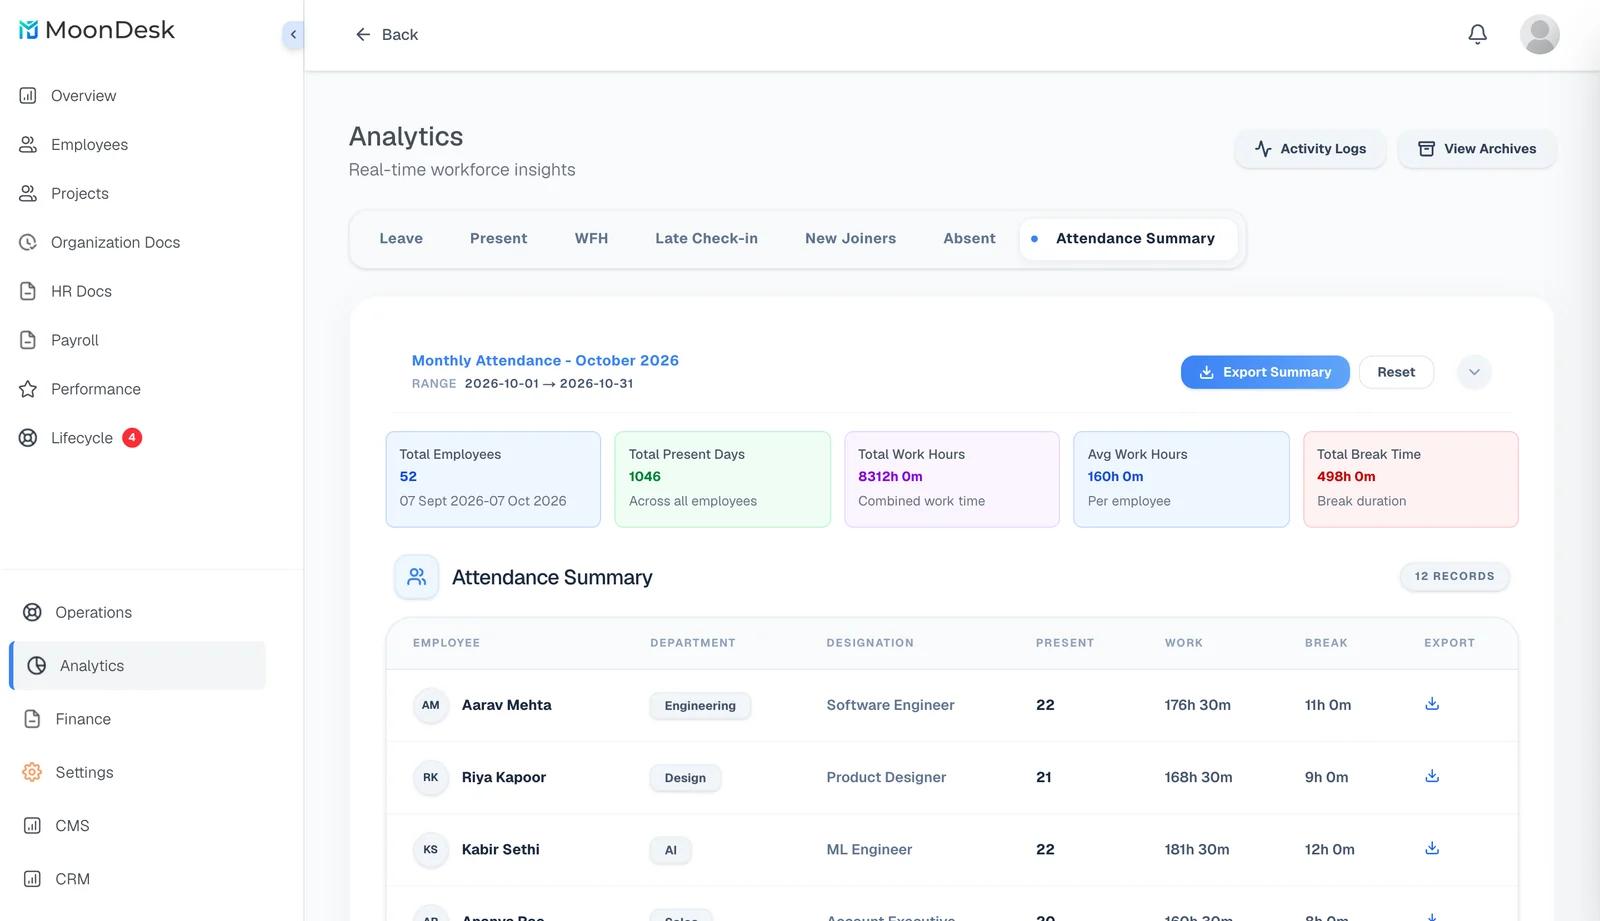1600x921 pixels.
Task: Click the Performance star icon
Action: click(28, 390)
